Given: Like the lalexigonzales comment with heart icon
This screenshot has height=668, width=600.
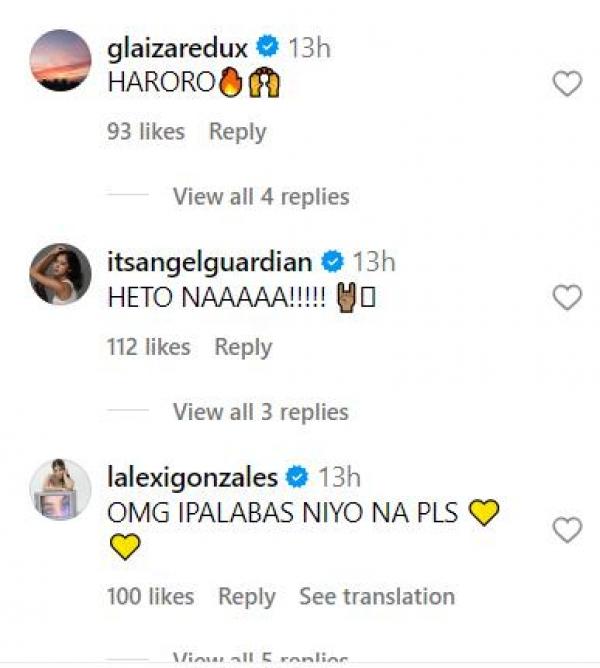Looking at the screenshot, I should (567, 530).
